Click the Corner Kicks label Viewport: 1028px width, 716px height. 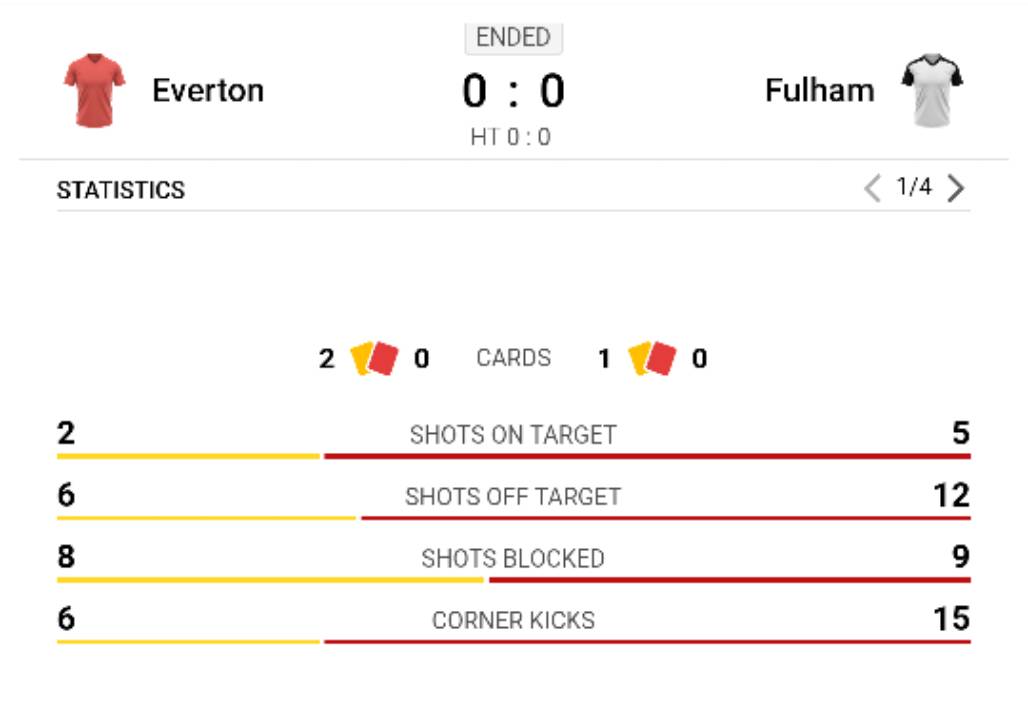[x=513, y=621]
